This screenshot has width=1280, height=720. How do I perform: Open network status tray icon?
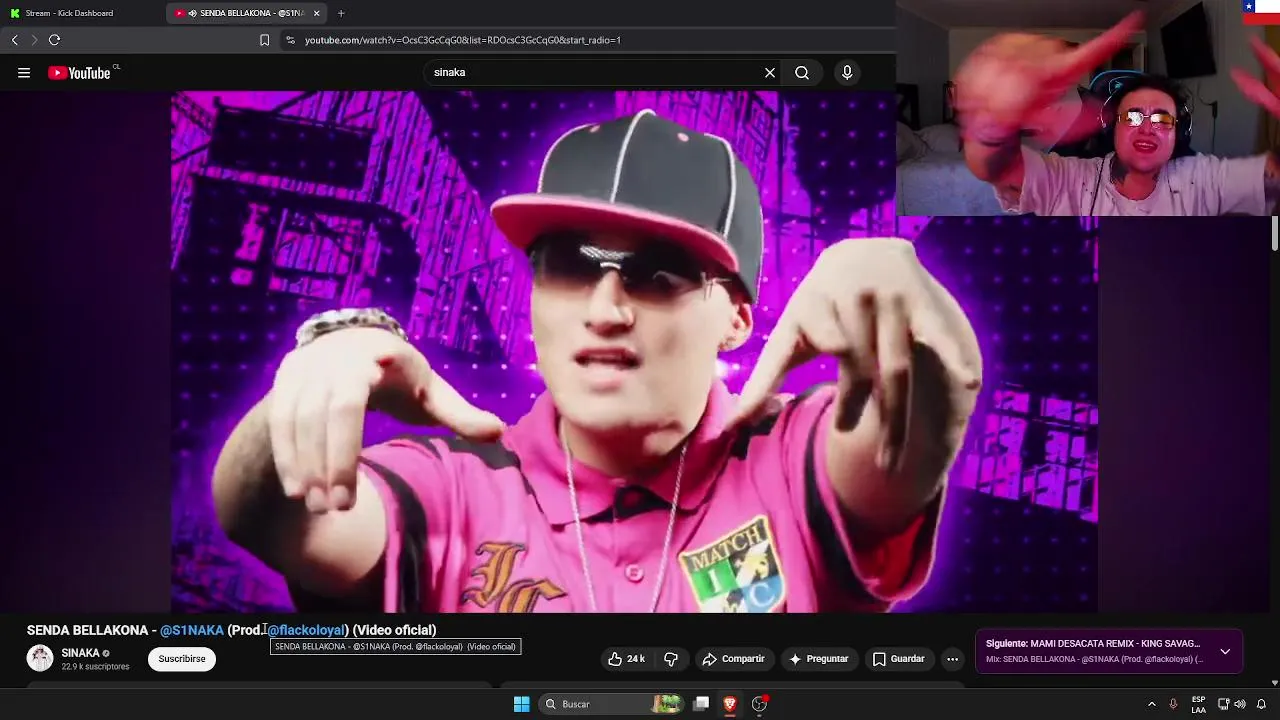click(x=1223, y=704)
